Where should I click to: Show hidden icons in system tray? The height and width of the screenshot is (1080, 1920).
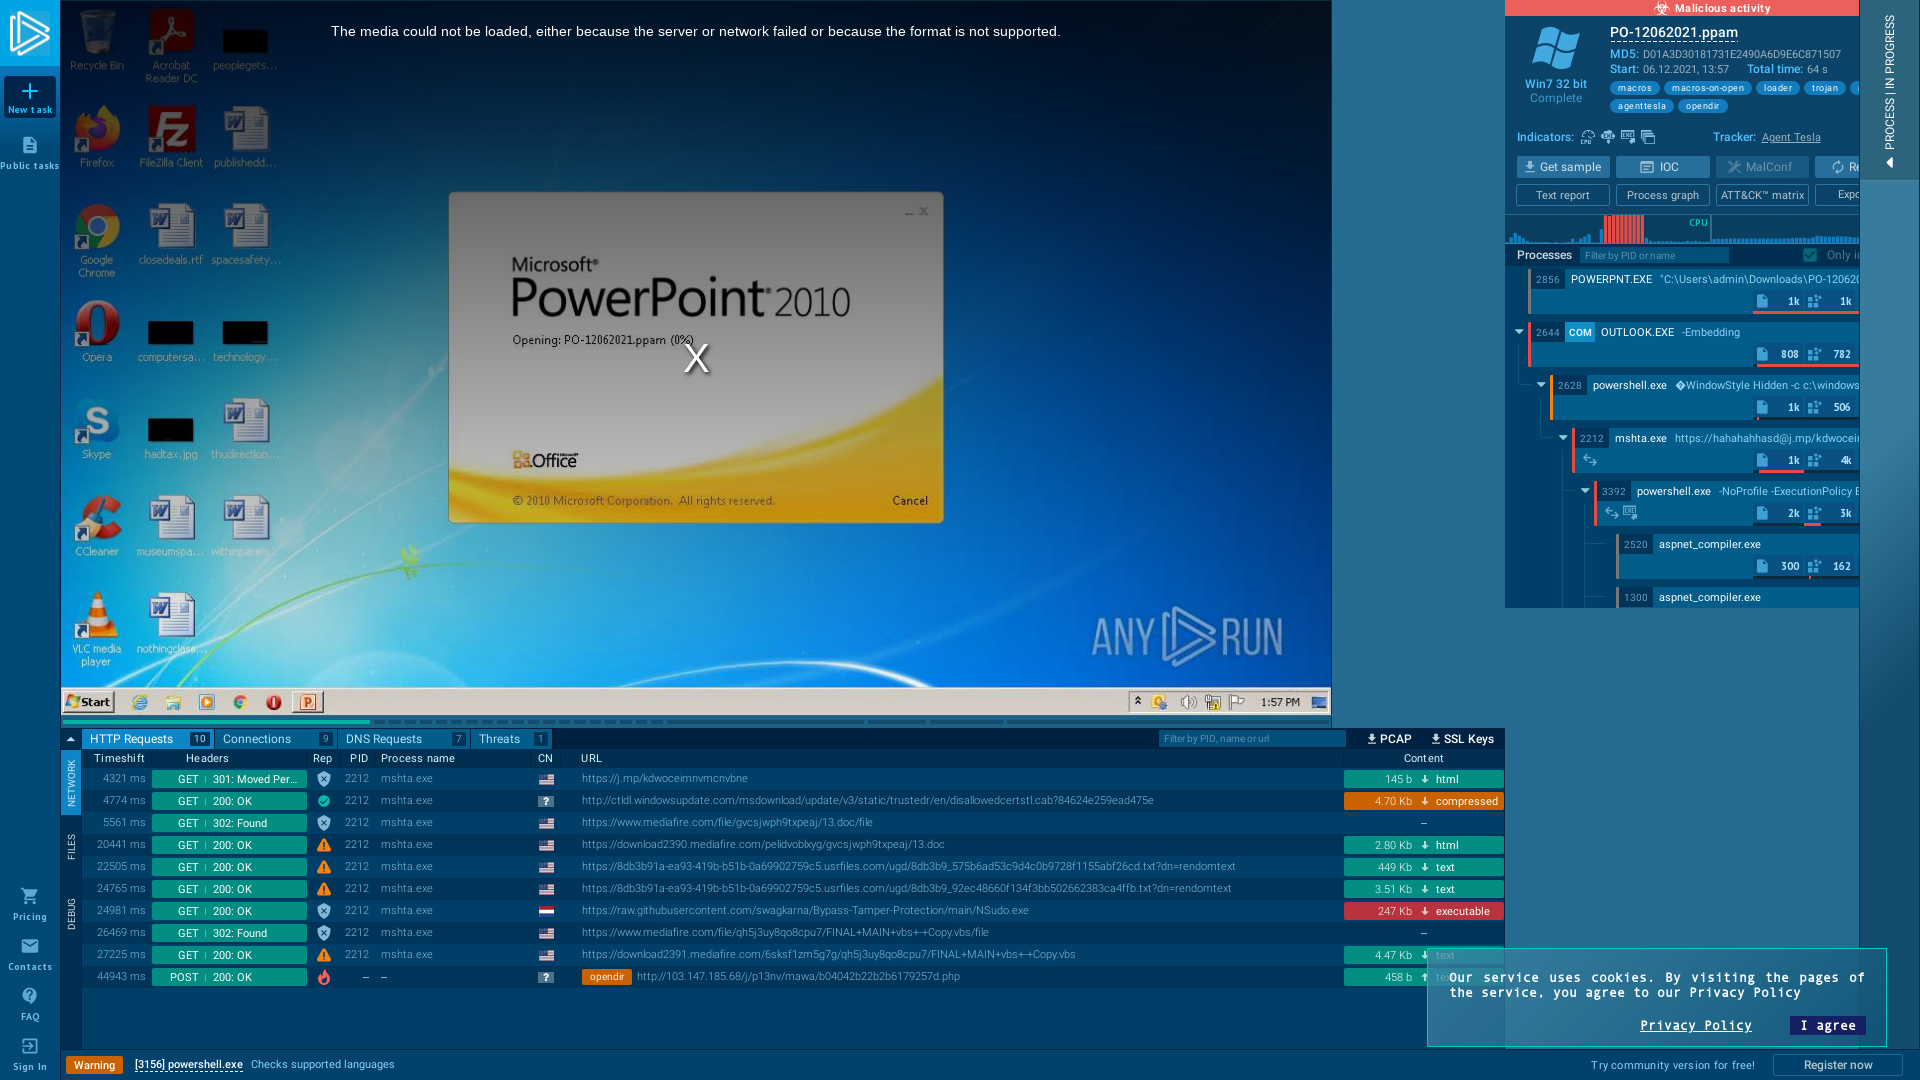[x=1137, y=702]
